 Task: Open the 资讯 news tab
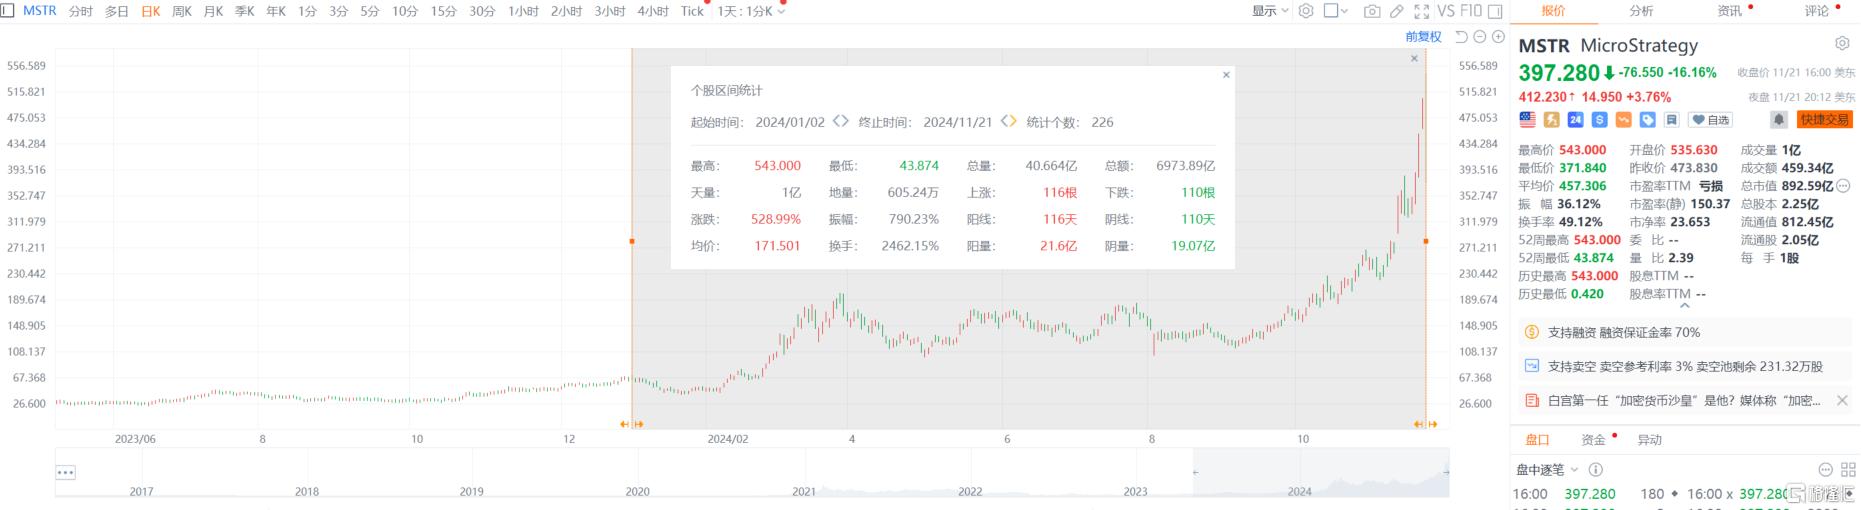(1729, 11)
